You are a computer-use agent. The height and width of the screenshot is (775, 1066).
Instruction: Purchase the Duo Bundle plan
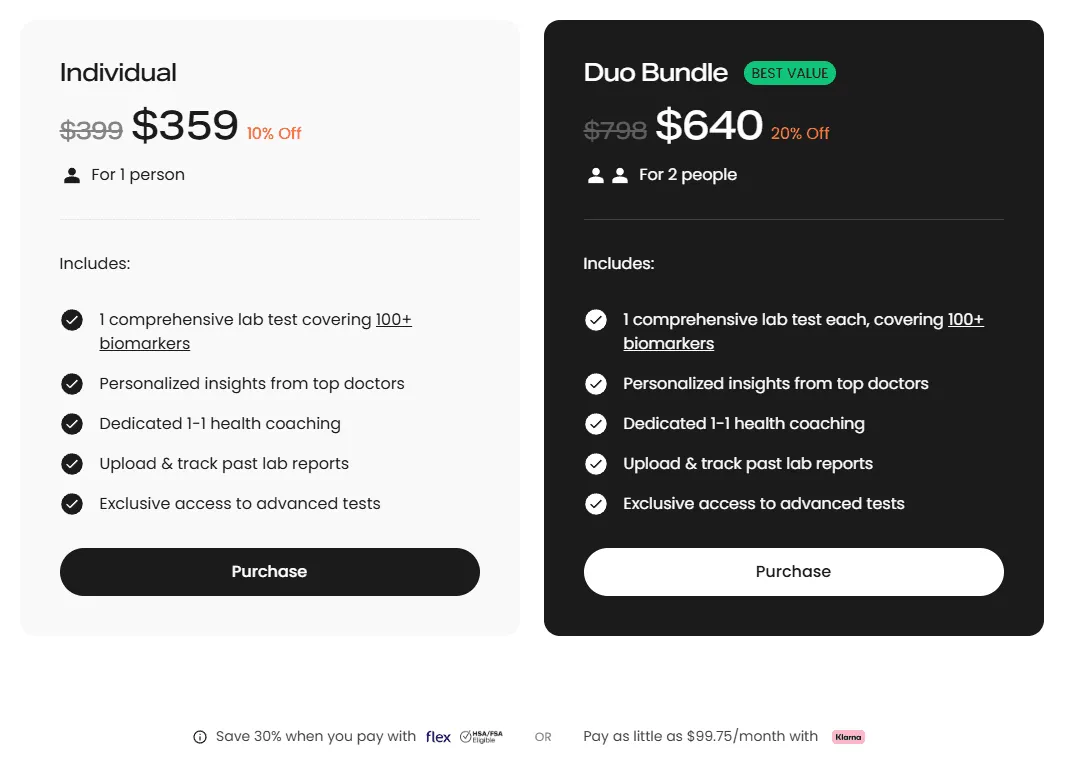click(x=793, y=572)
